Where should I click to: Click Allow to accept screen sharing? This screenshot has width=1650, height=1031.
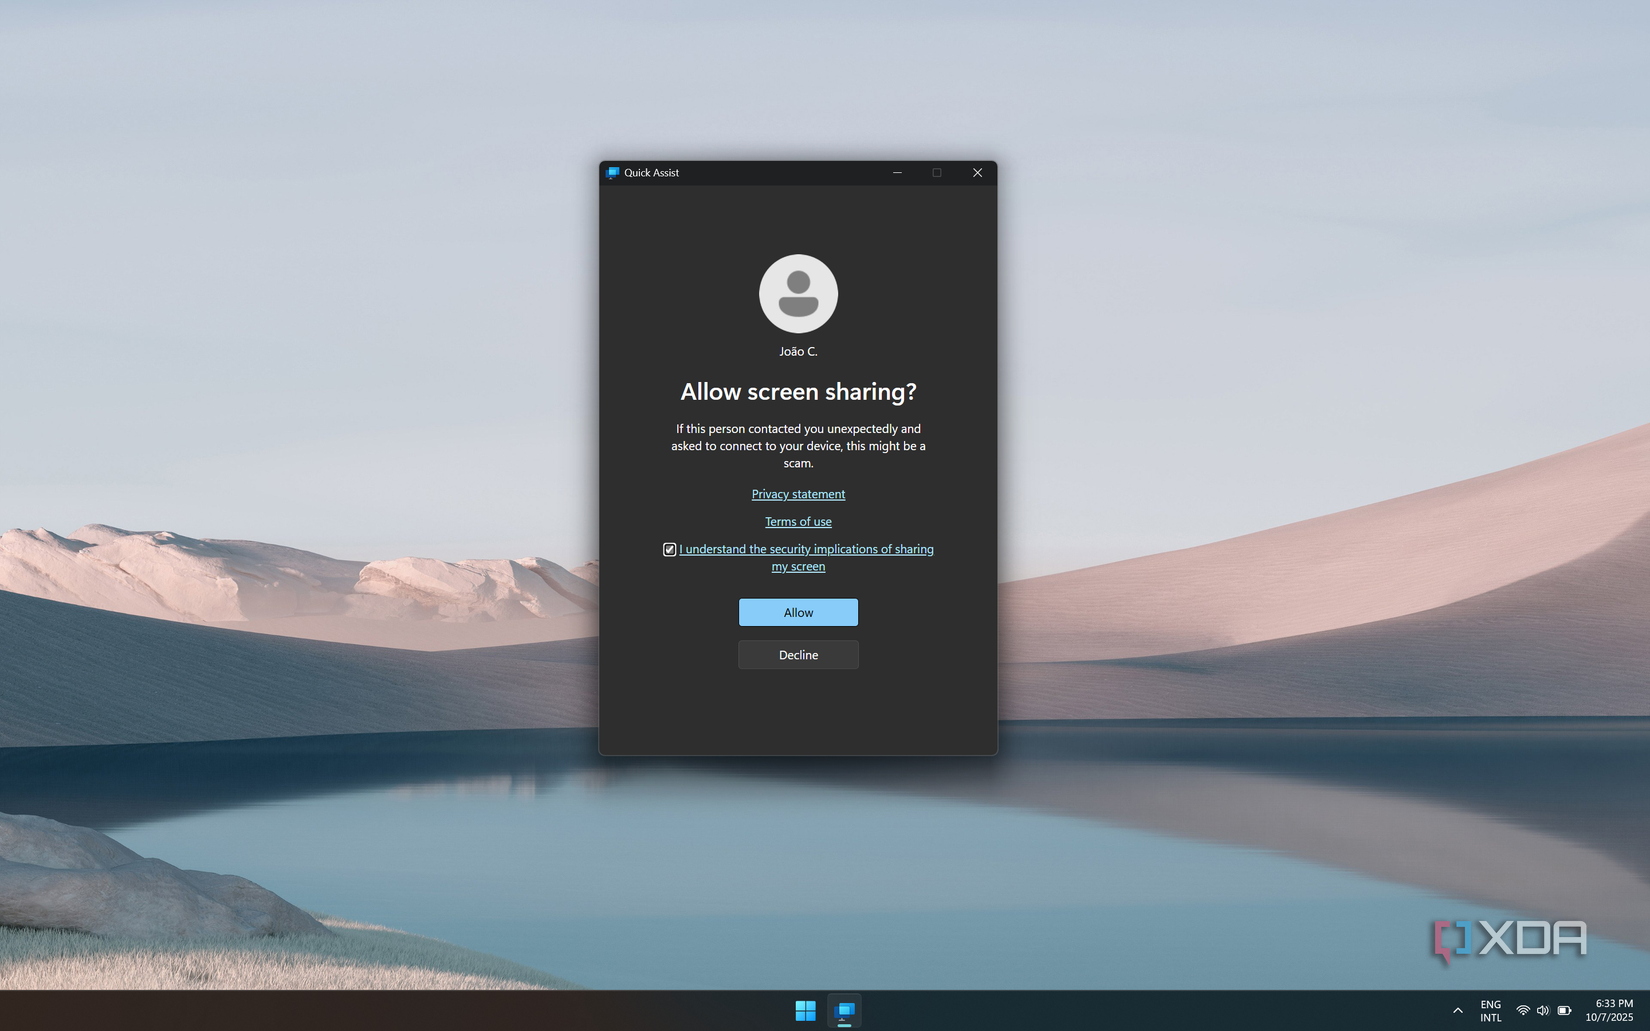pos(798,612)
